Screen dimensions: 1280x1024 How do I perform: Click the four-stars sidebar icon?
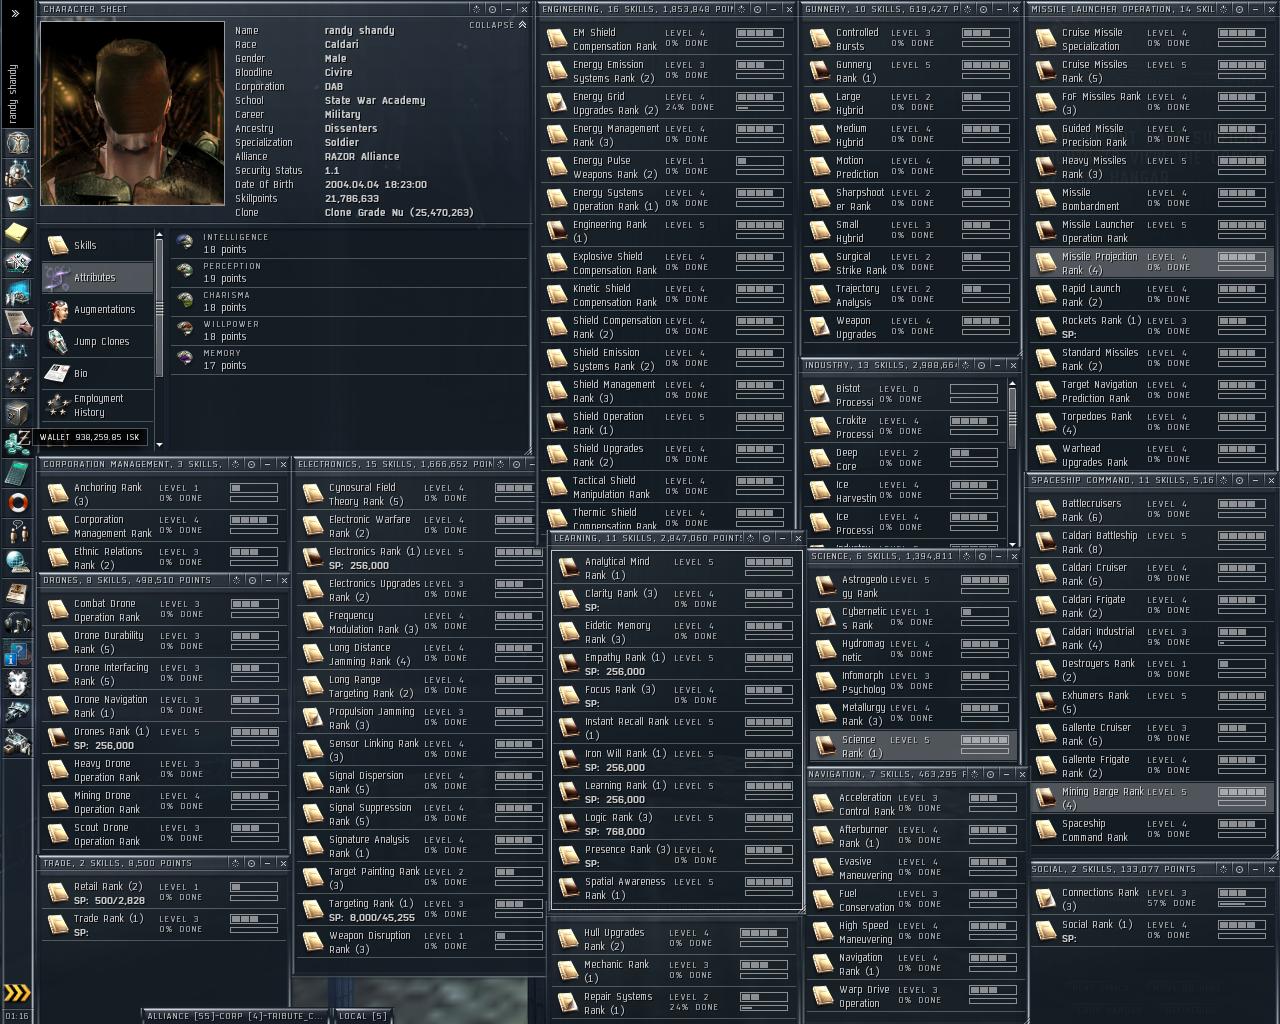pyautogui.click(x=18, y=382)
